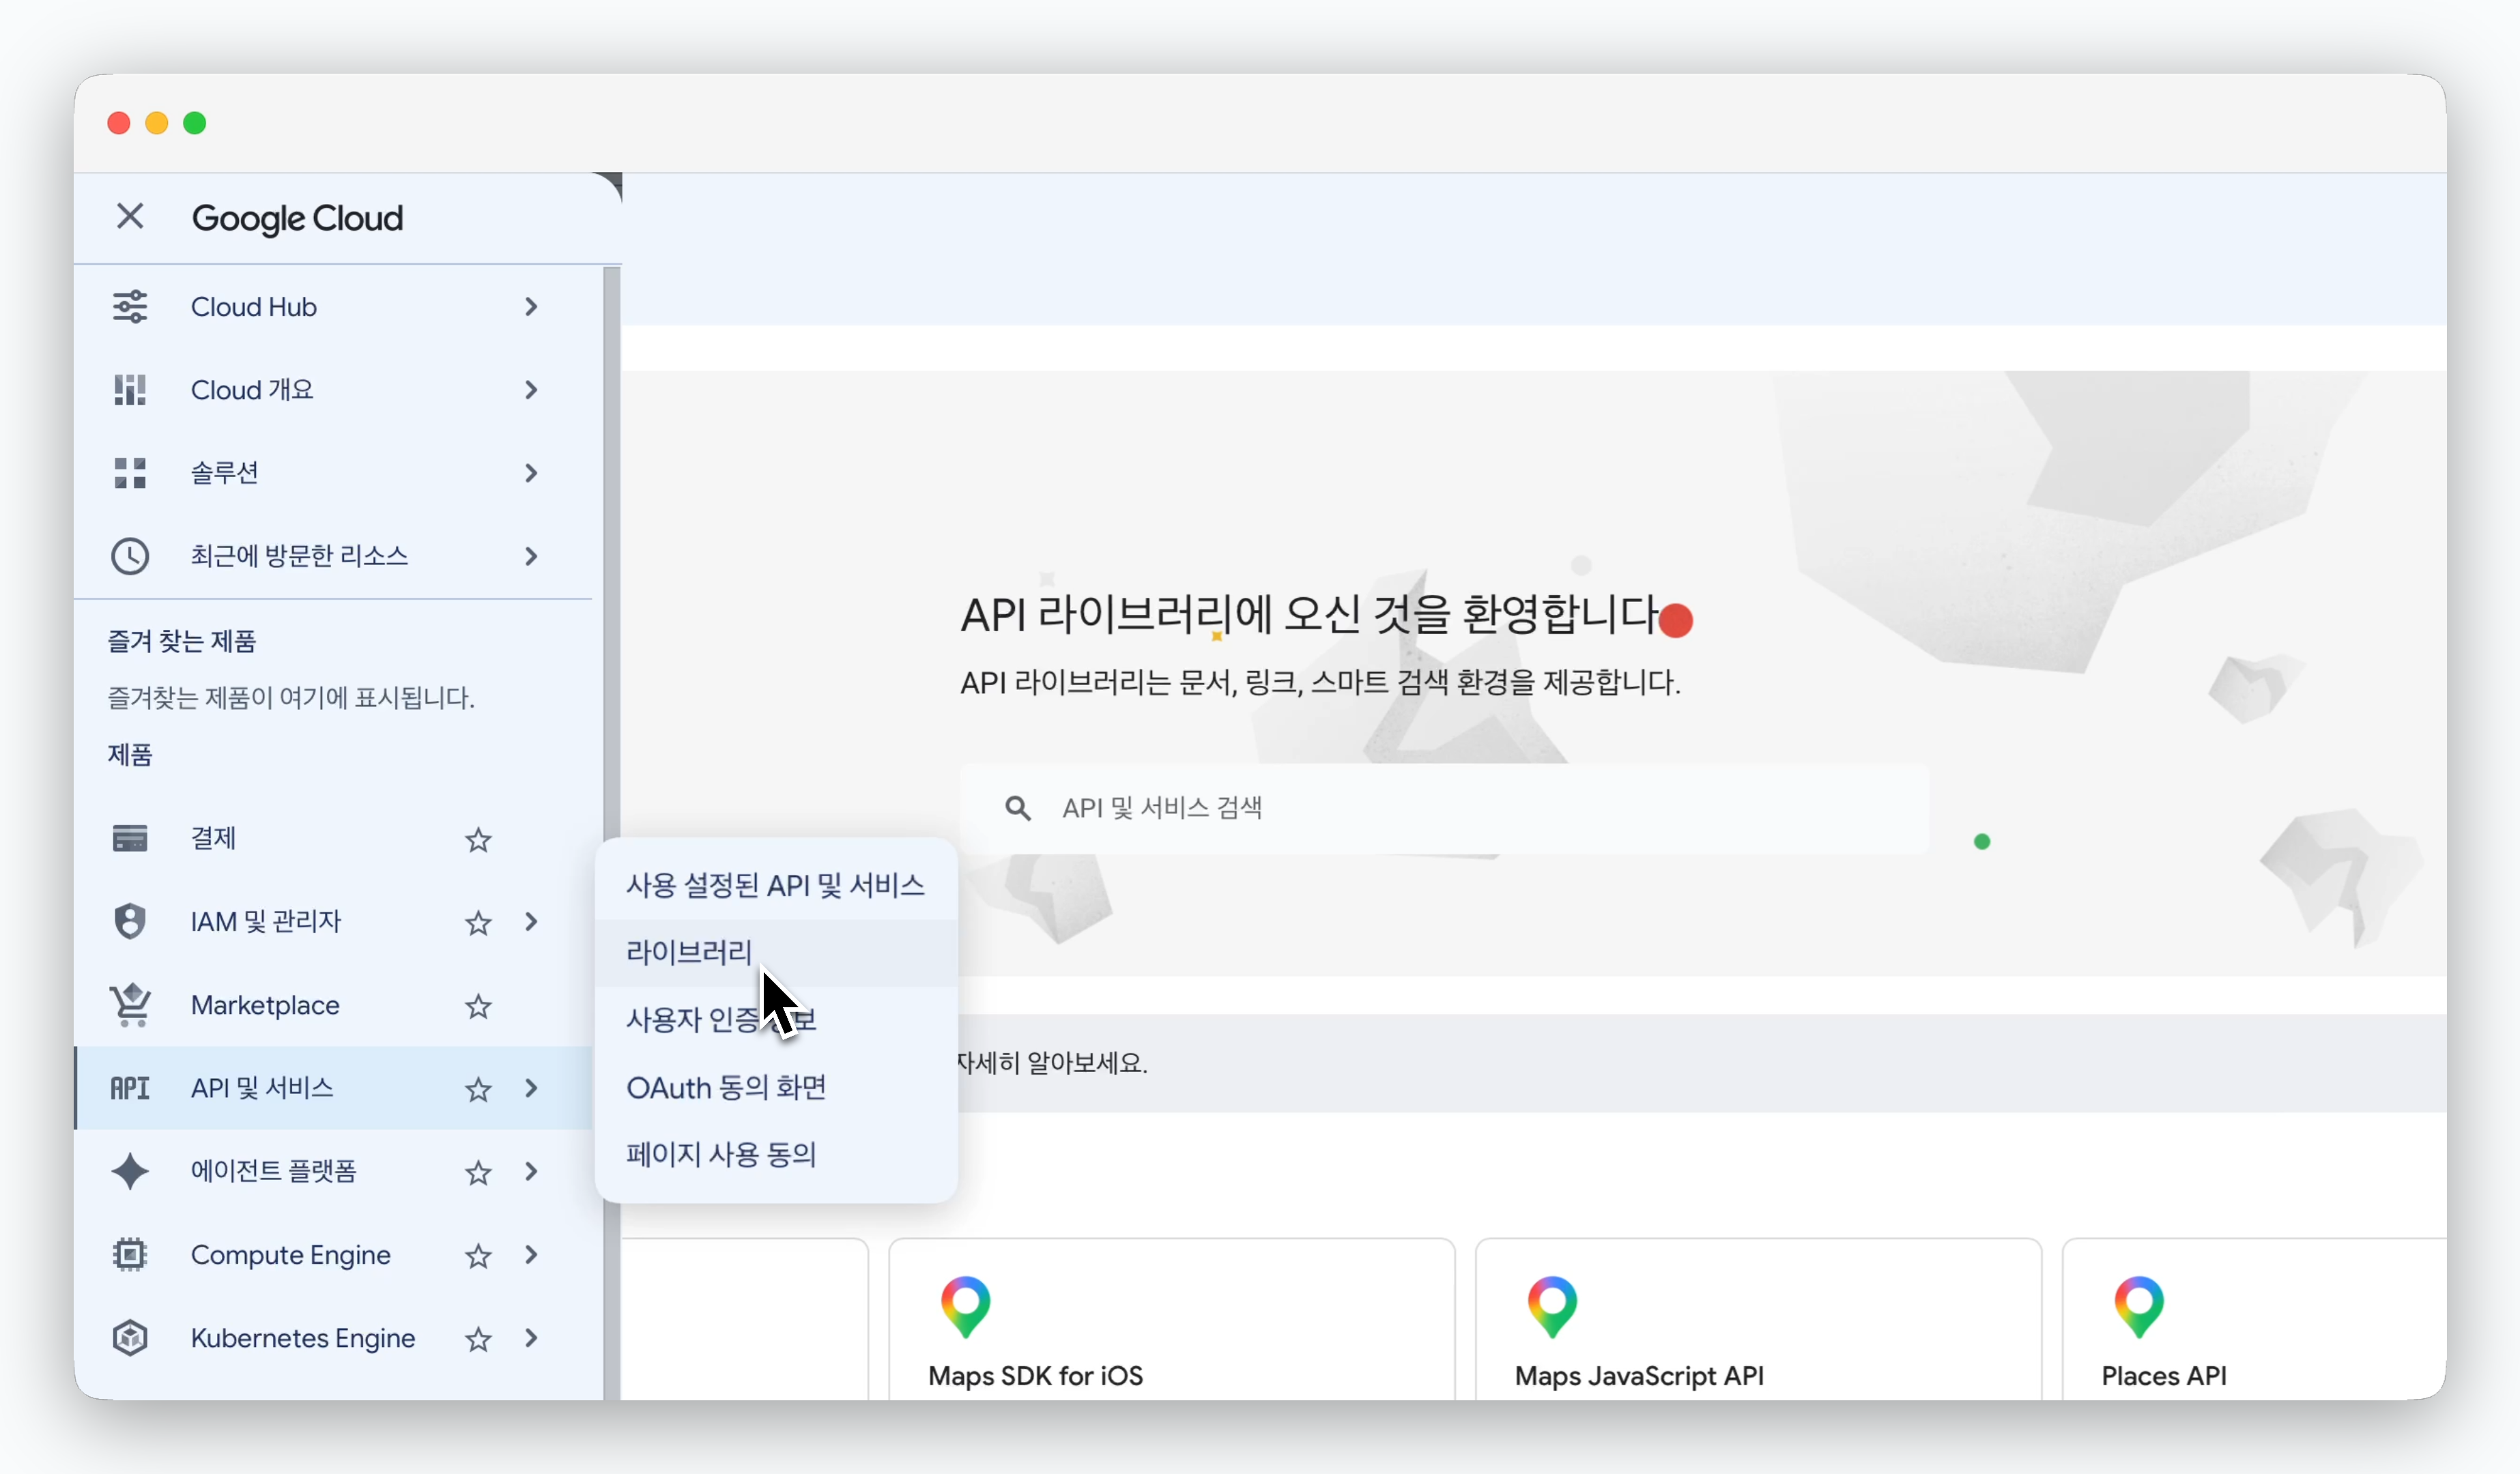Image resolution: width=2520 pixels, height=1474 pixels.
Task: Click the 자세히 알아보세요 text
Action: pos(1052,1062)
